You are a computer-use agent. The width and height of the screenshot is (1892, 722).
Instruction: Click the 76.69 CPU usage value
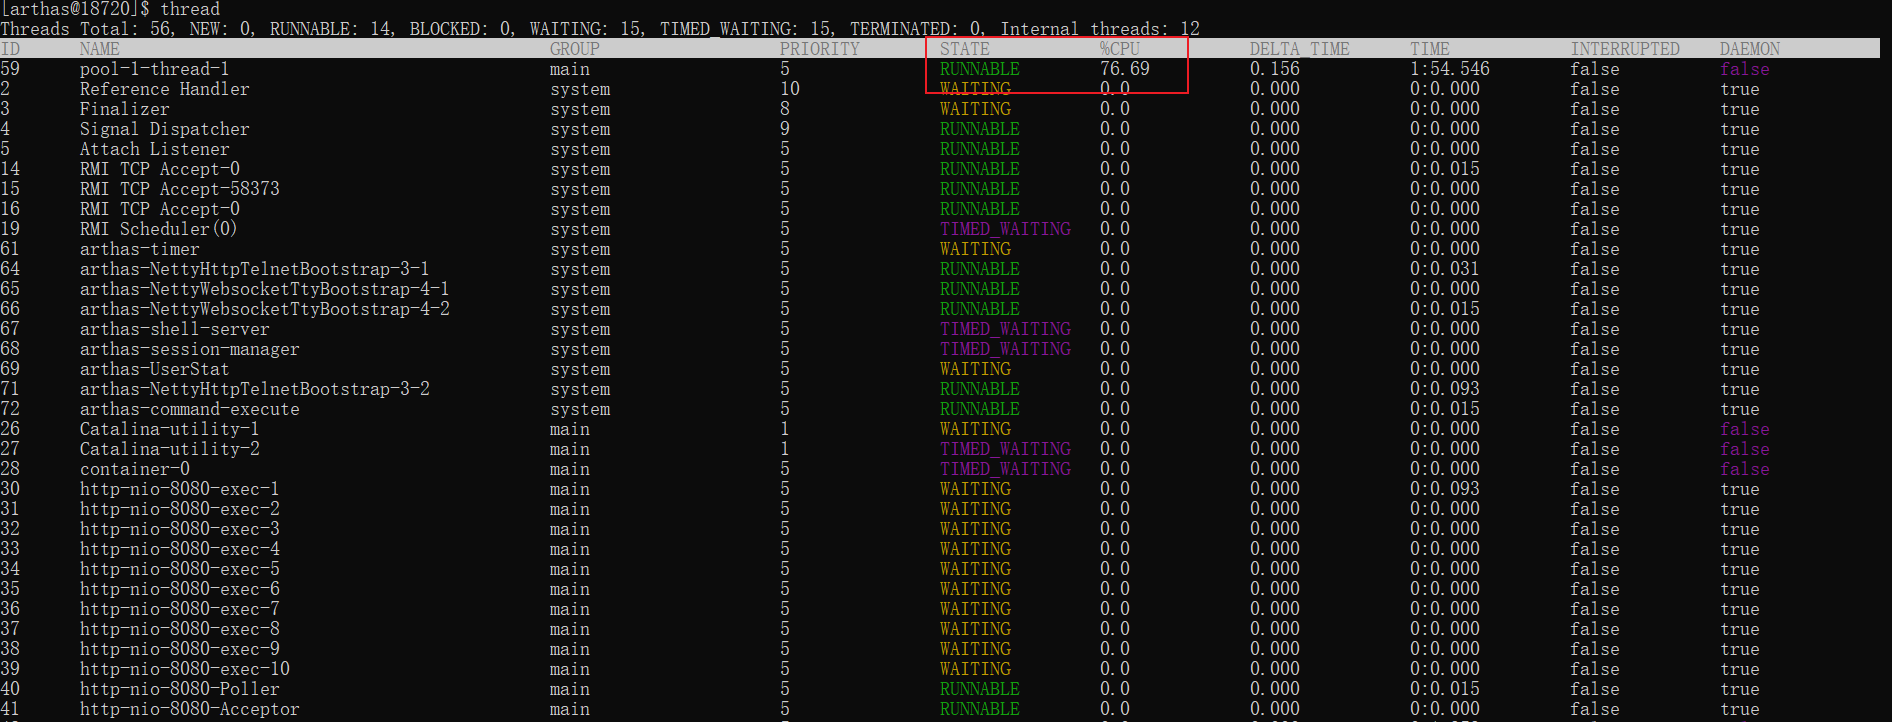pos(1124,69)
